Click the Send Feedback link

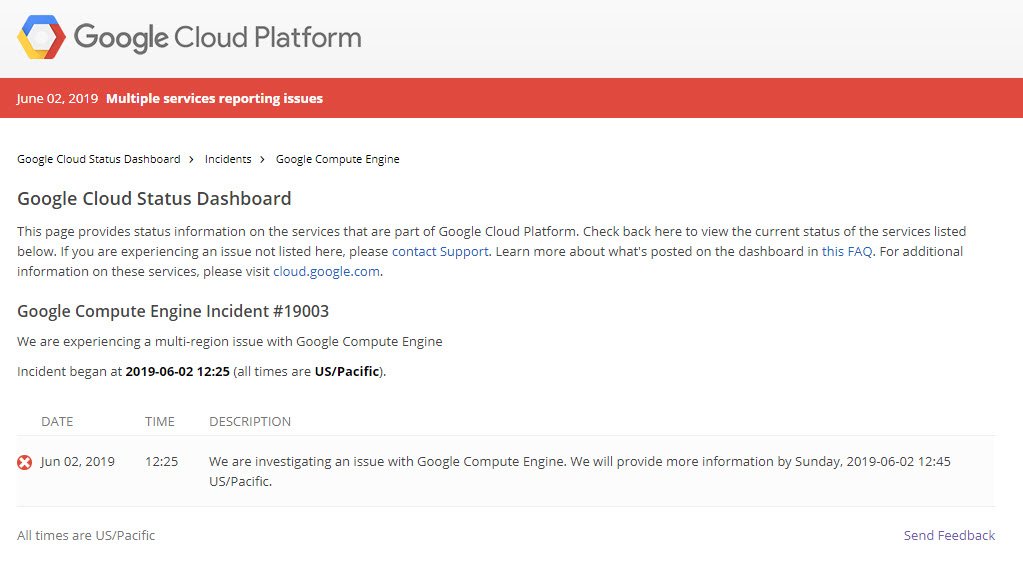click(949, 535)
